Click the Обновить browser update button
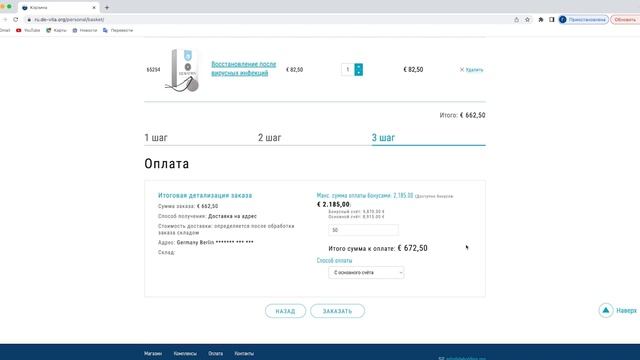 625,20
